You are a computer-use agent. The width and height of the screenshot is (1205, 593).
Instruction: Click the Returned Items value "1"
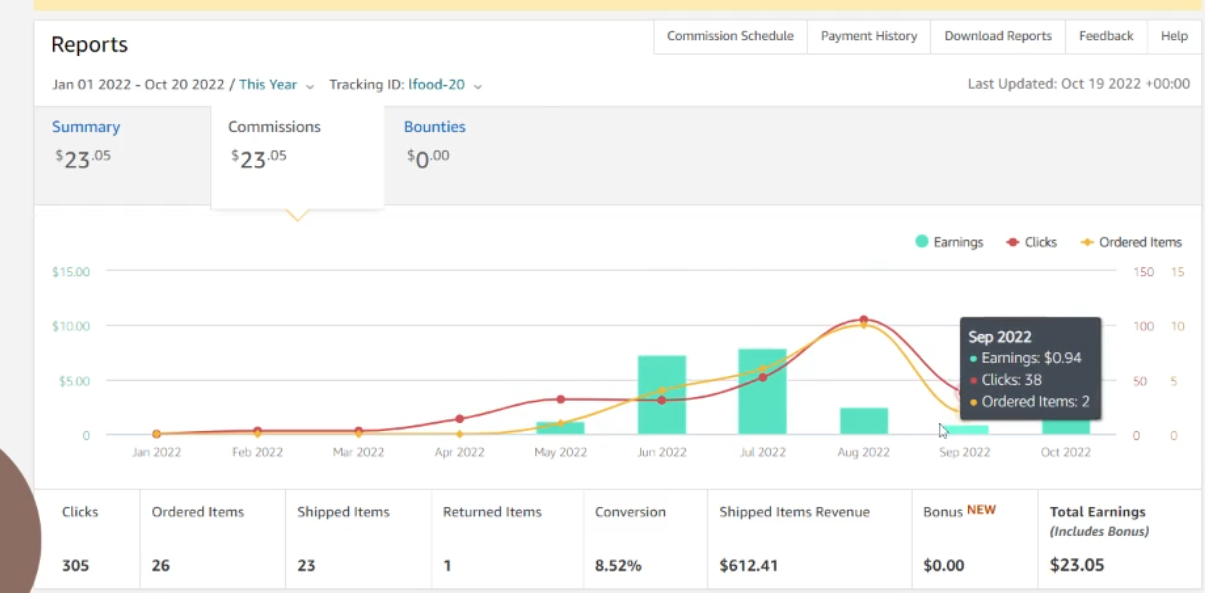pos(447,565)
